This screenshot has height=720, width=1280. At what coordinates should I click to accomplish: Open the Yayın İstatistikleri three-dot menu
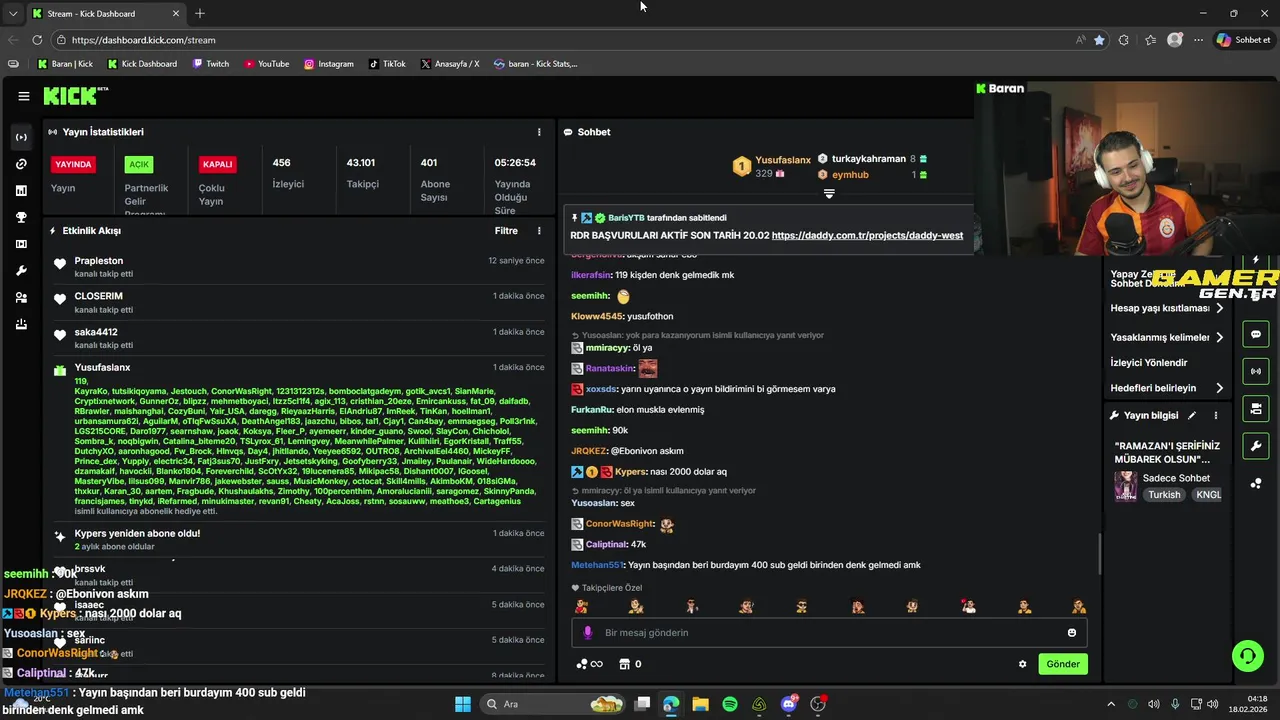point(539,132)
